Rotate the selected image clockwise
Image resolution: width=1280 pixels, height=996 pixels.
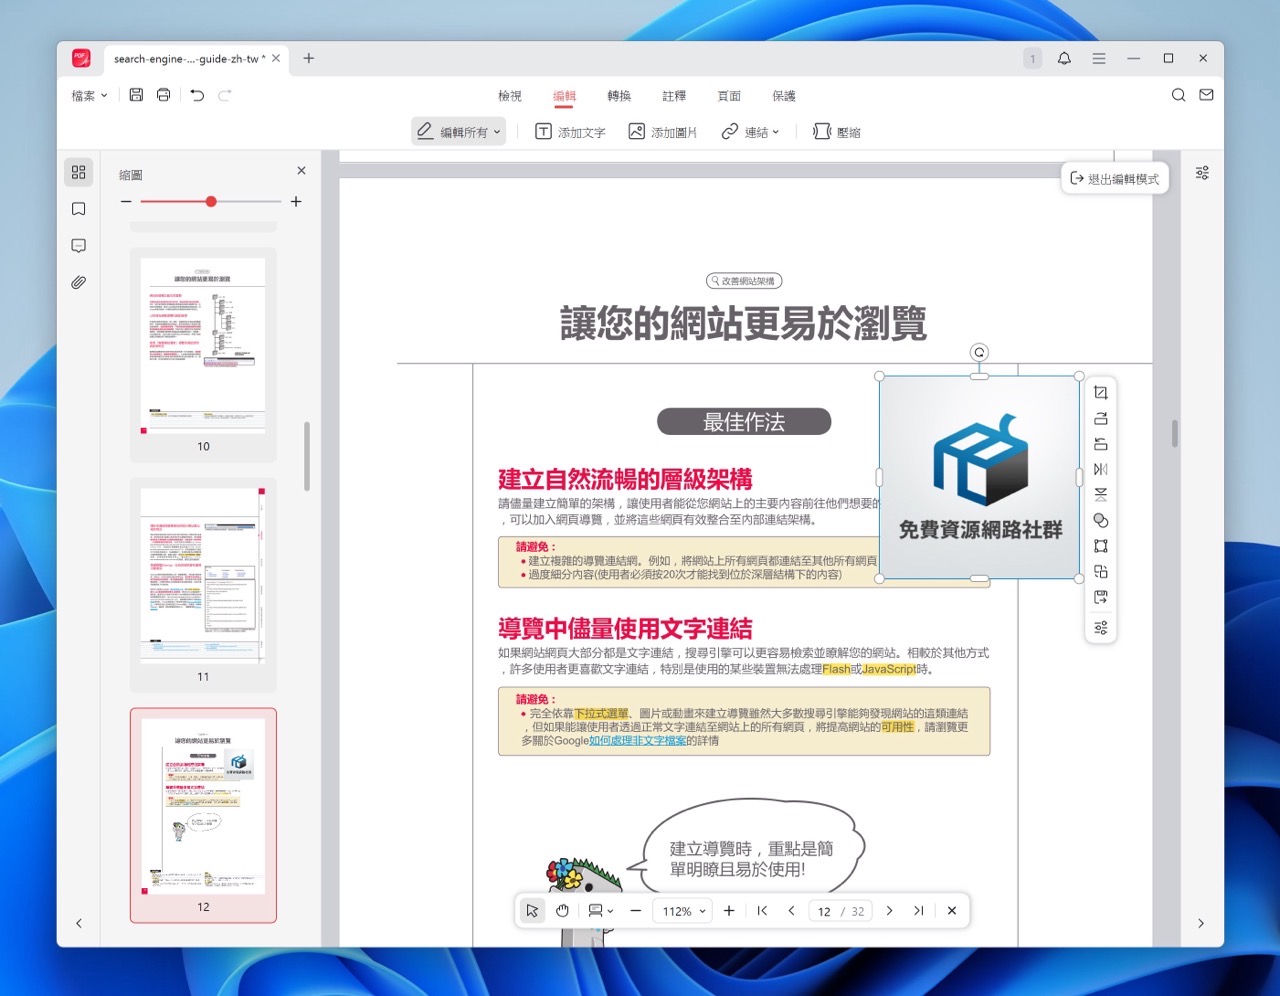(1100, 419)
